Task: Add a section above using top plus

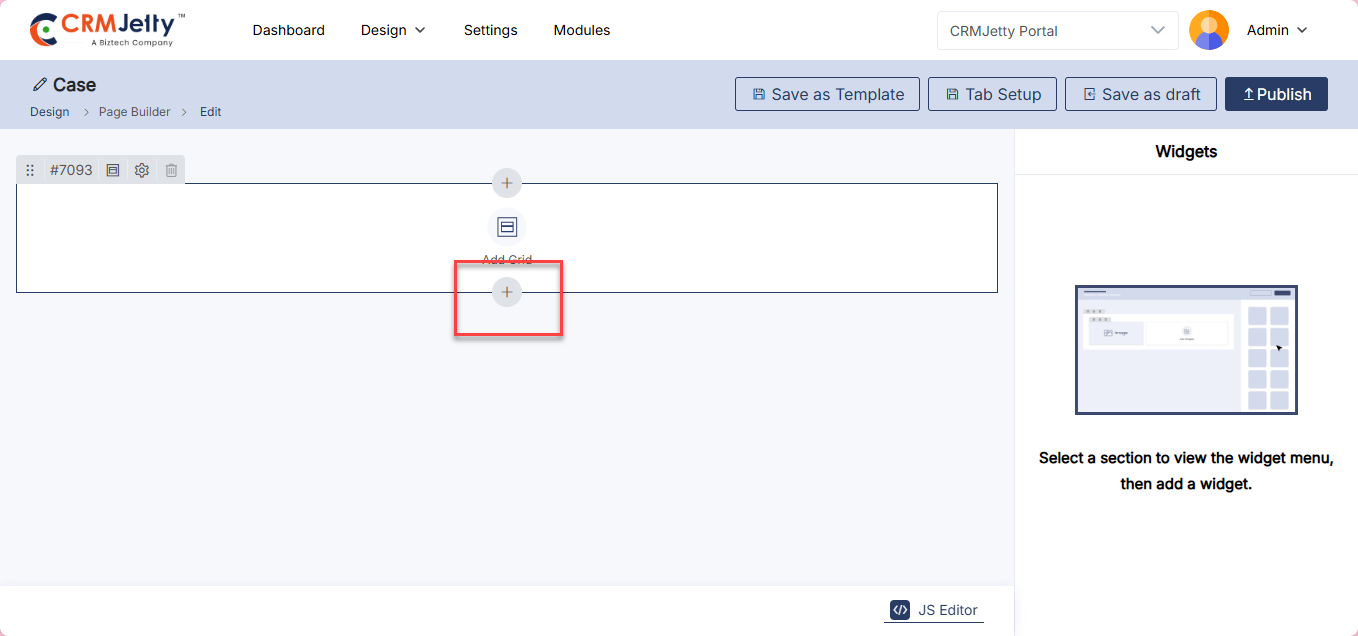Action: (507, 183)
